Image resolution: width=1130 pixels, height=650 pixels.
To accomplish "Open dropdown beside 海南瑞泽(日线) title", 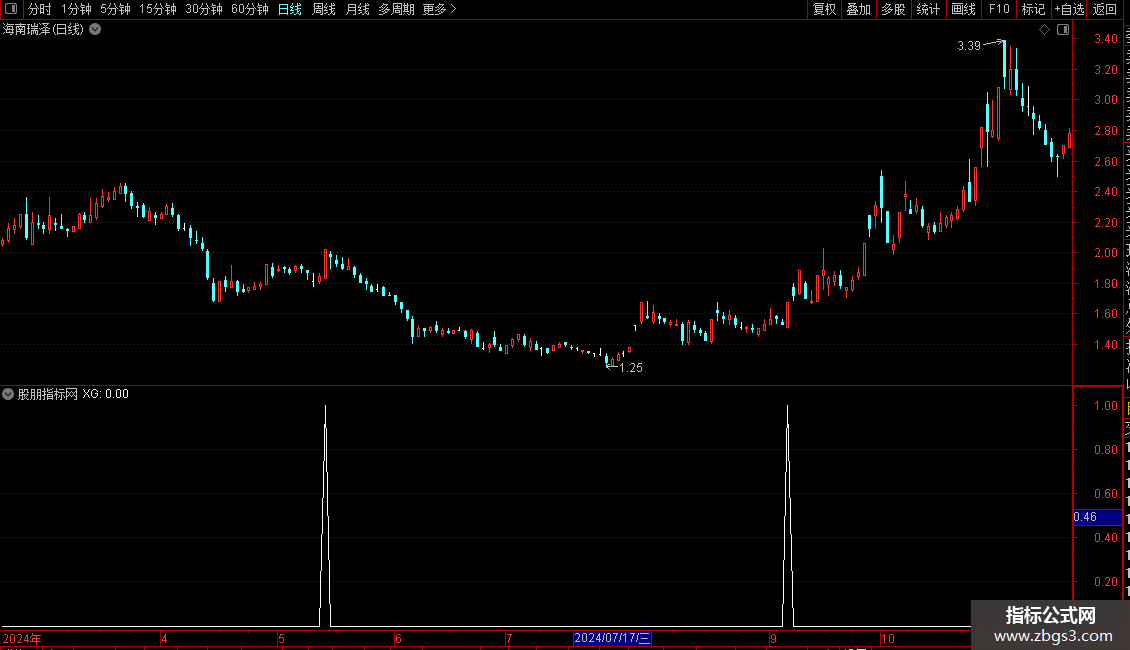I will pos(95,30).
